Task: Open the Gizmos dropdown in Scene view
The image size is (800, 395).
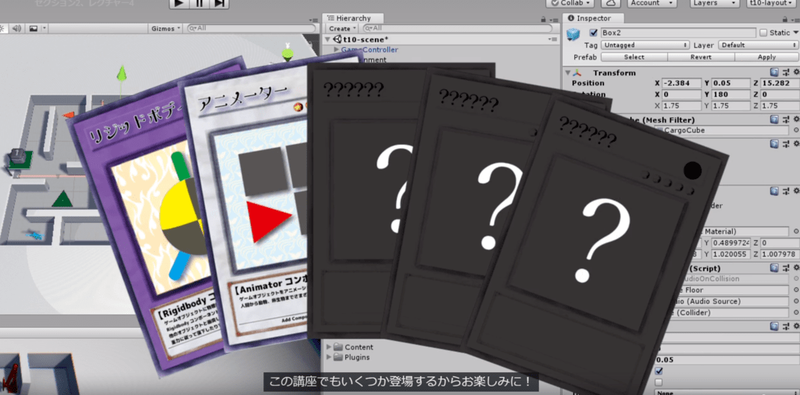Action: click(x=166, y=29)
